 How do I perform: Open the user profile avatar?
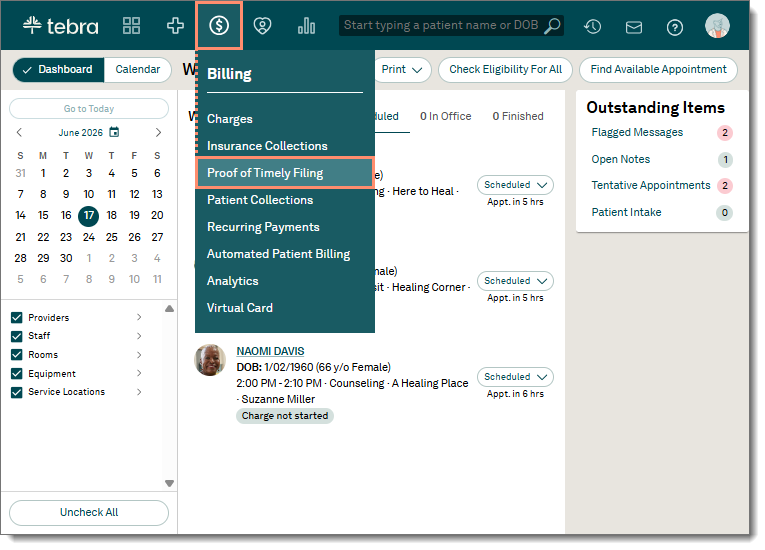(x=717, y=26)
